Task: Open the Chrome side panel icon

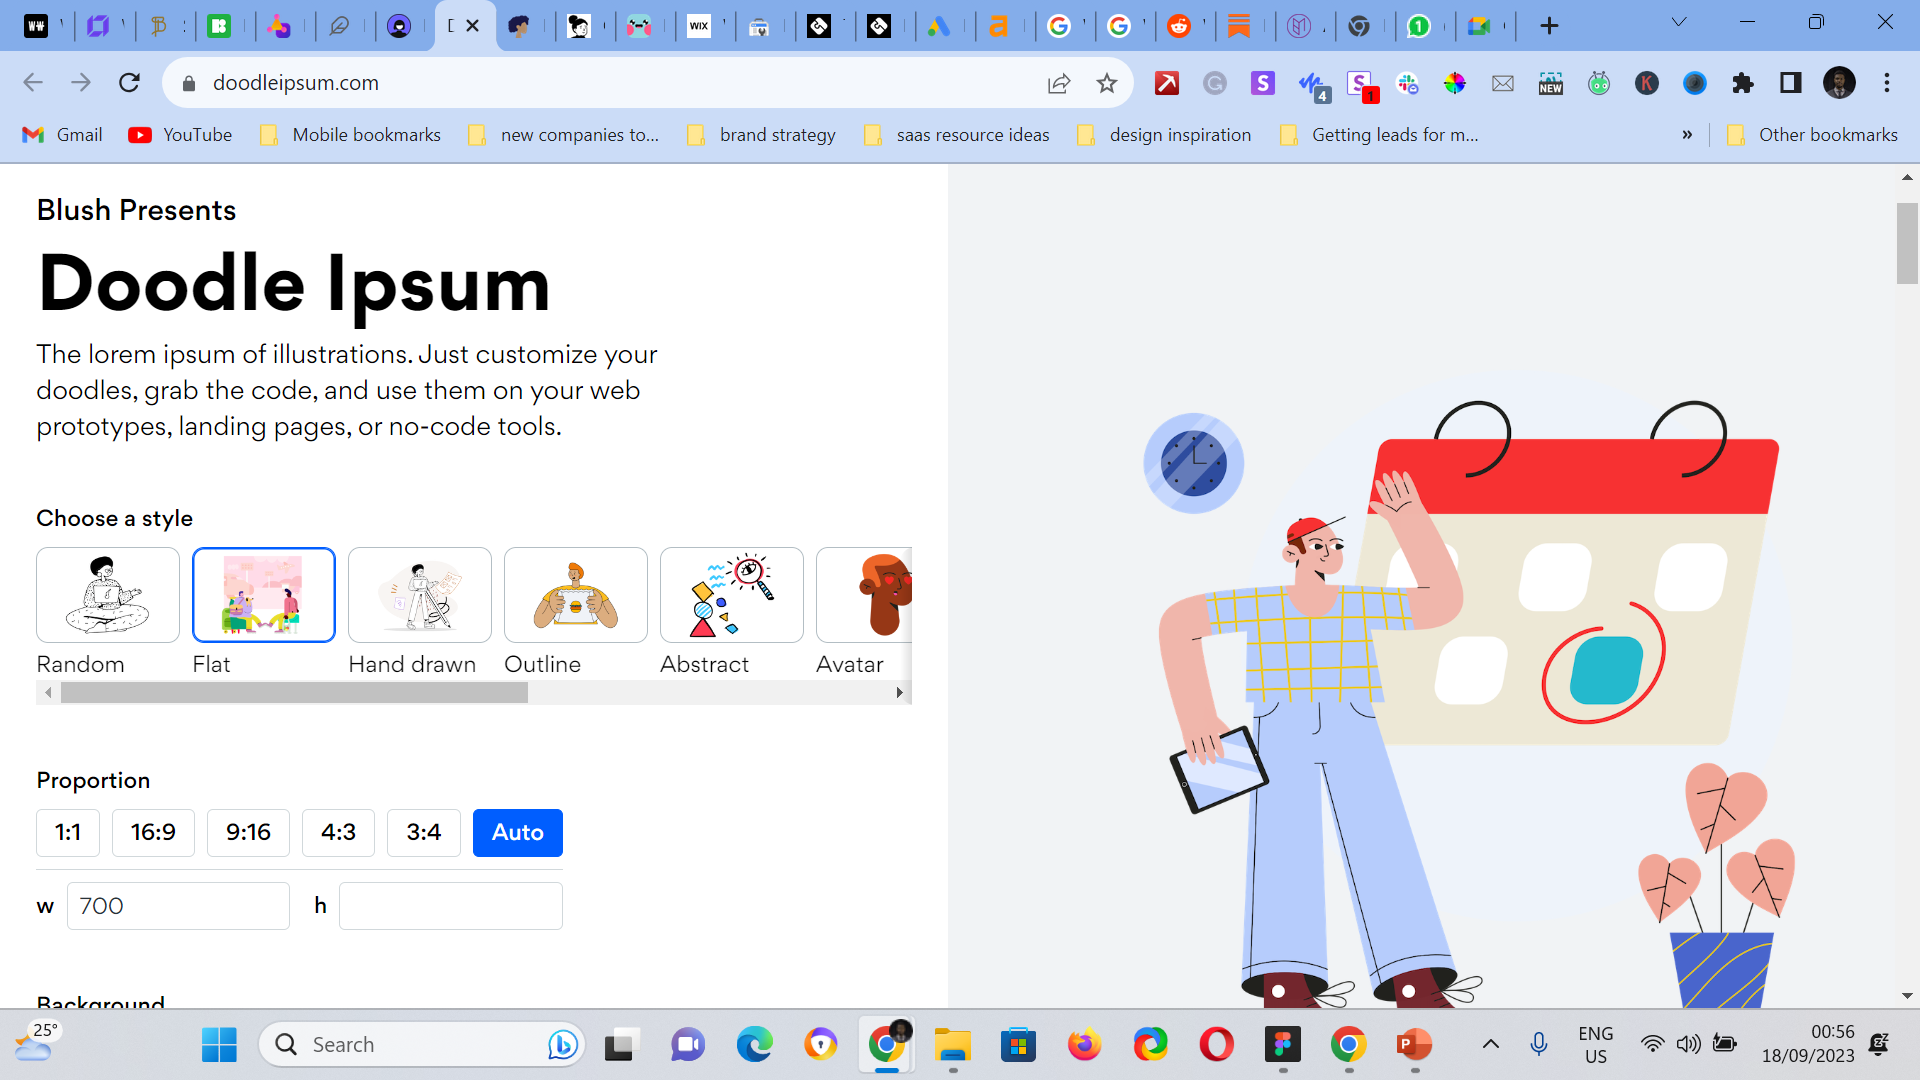Action: 1790,83
